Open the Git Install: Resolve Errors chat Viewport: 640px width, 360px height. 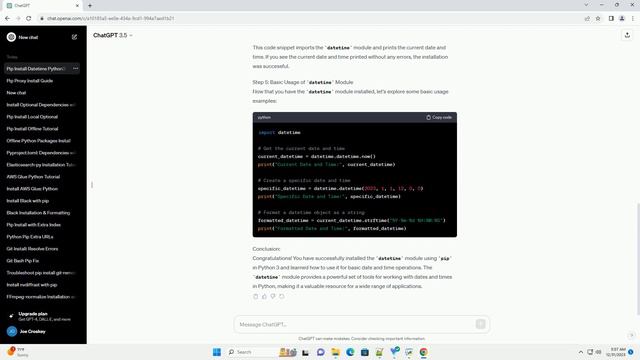(x=42, y=249)
